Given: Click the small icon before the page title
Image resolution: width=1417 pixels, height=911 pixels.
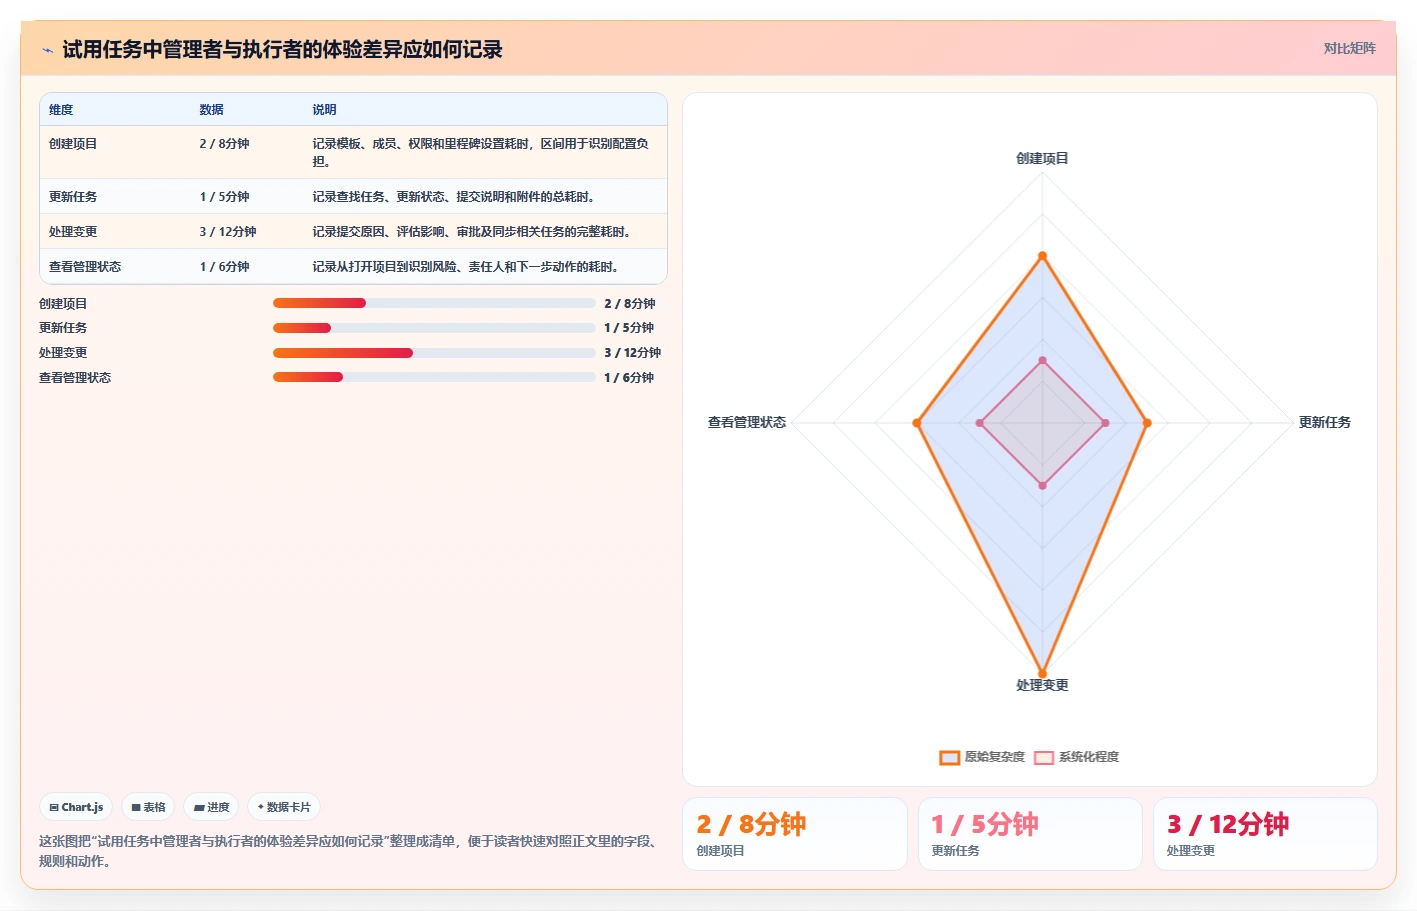Looking at the screenshot, I should [x=47, y=50].
